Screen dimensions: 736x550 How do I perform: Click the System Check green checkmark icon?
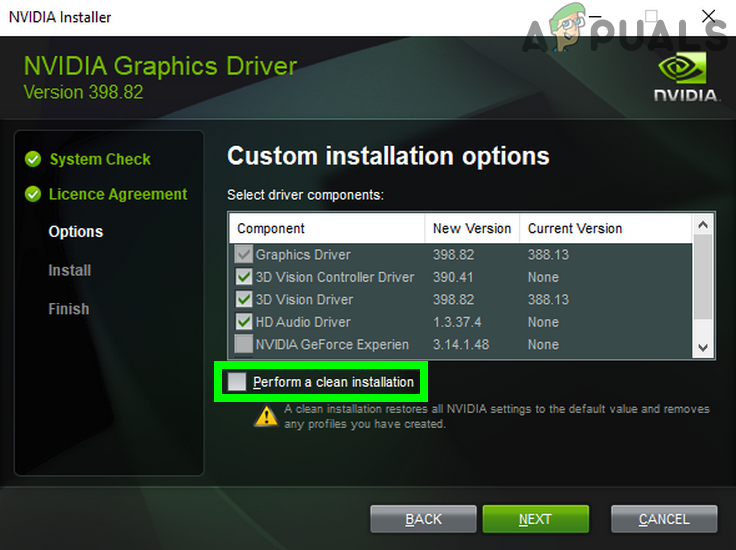(33, 159)
